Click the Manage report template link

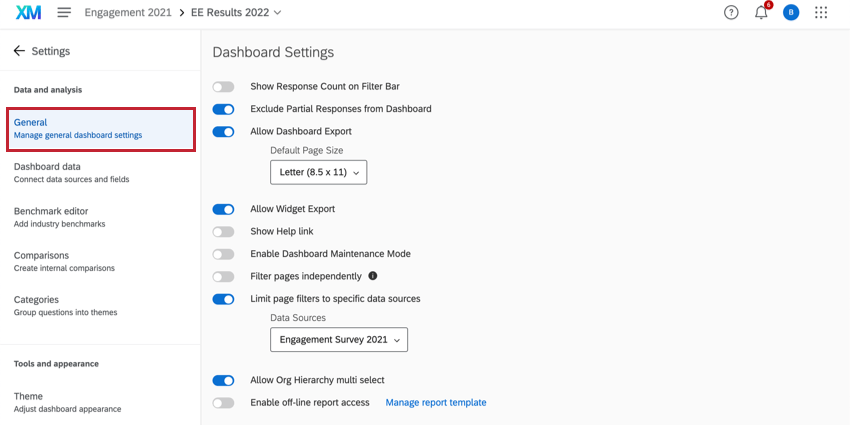click(x=436, y=403)
